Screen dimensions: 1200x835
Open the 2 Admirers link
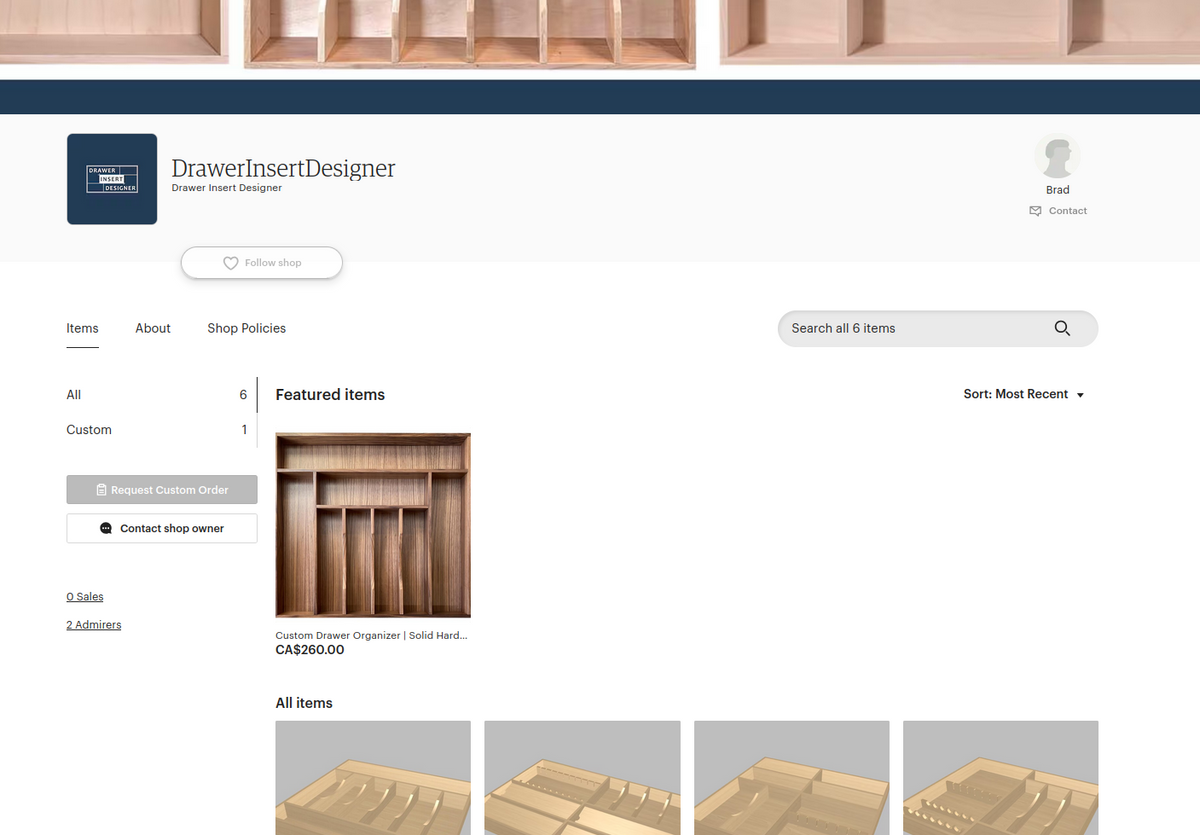point(93,624)
